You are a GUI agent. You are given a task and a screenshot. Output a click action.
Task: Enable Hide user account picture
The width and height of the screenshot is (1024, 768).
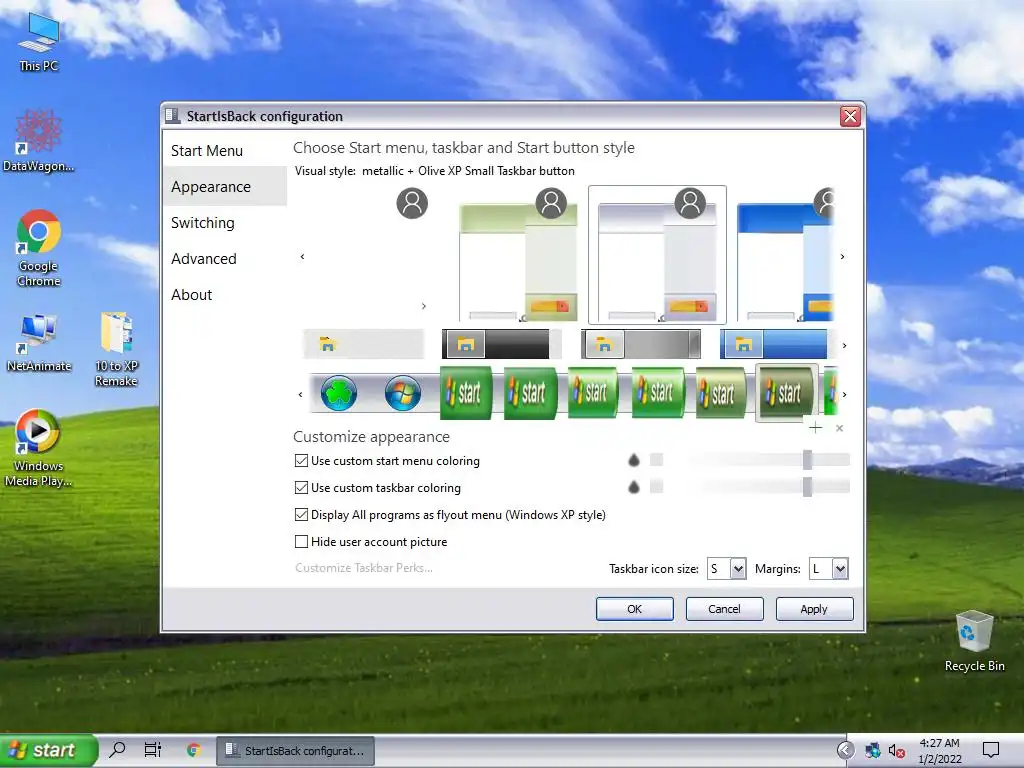pos(301,541)
